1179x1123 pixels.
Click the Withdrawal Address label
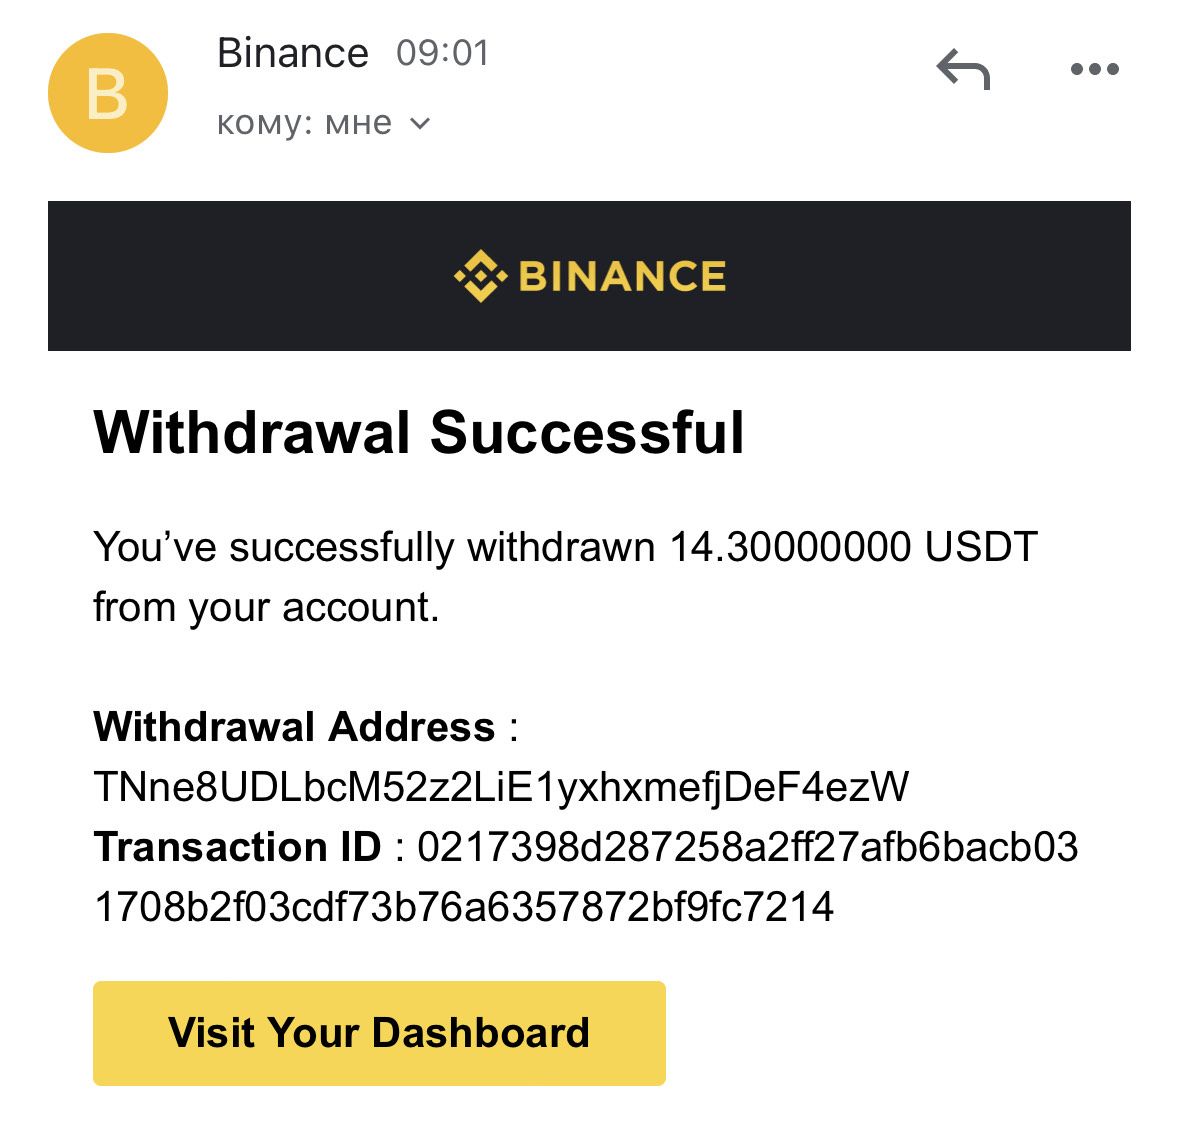(294, 727)
